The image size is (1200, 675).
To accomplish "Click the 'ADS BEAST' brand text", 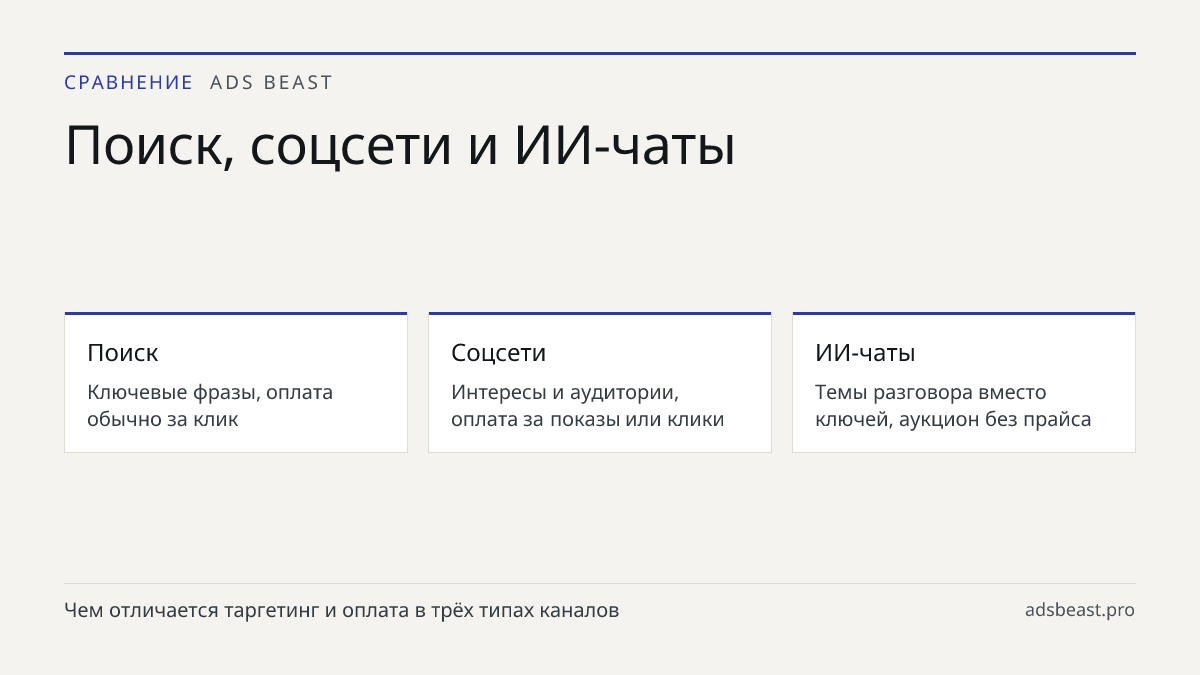I will (271, 83).
